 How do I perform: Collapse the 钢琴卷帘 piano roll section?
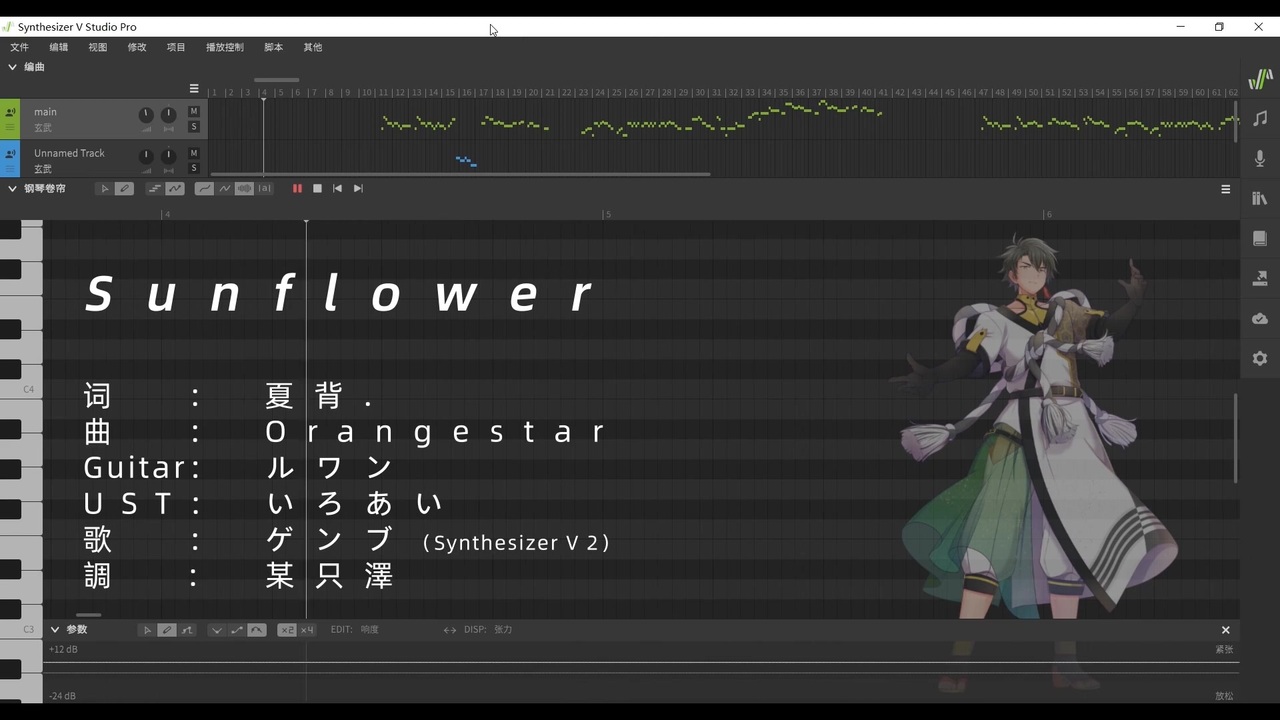(13, 188)
